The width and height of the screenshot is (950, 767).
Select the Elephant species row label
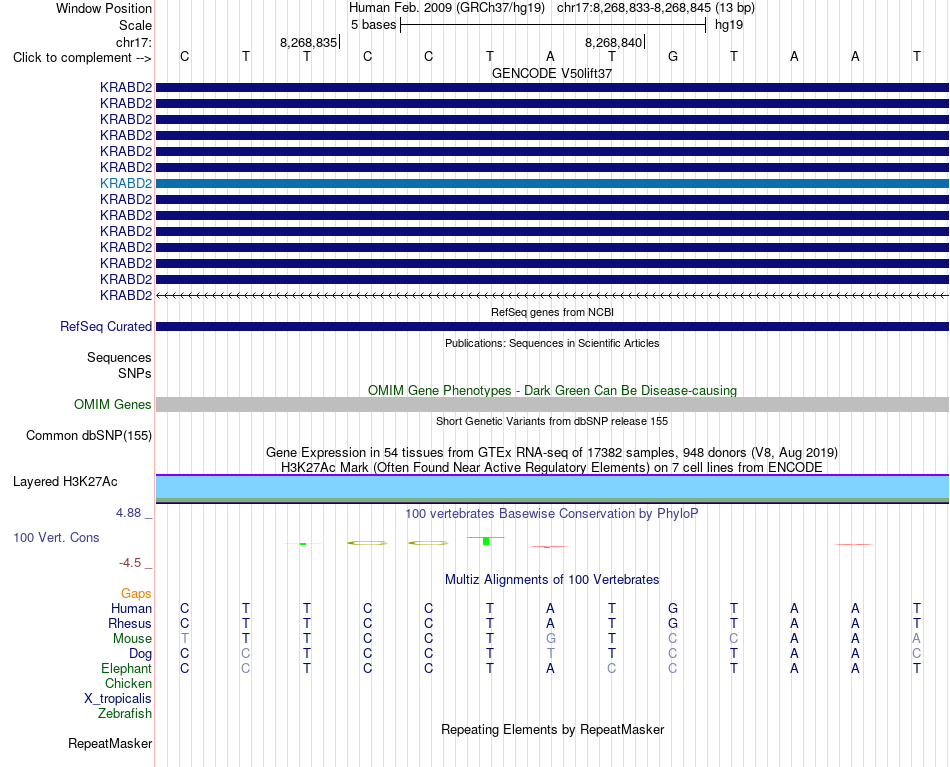[126, 668]
